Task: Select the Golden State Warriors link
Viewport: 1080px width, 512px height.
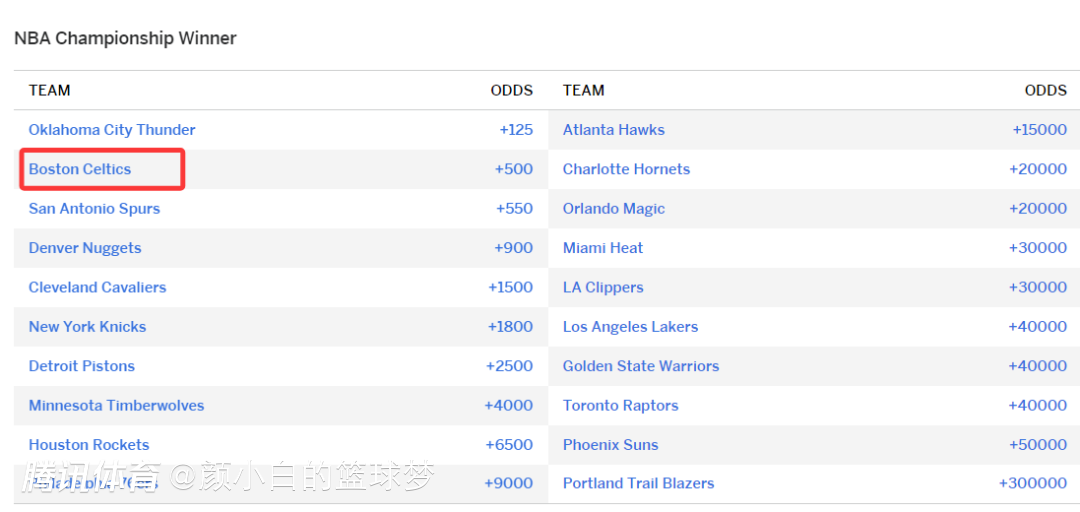Action: pyautogui.click(x=640, y=366)
